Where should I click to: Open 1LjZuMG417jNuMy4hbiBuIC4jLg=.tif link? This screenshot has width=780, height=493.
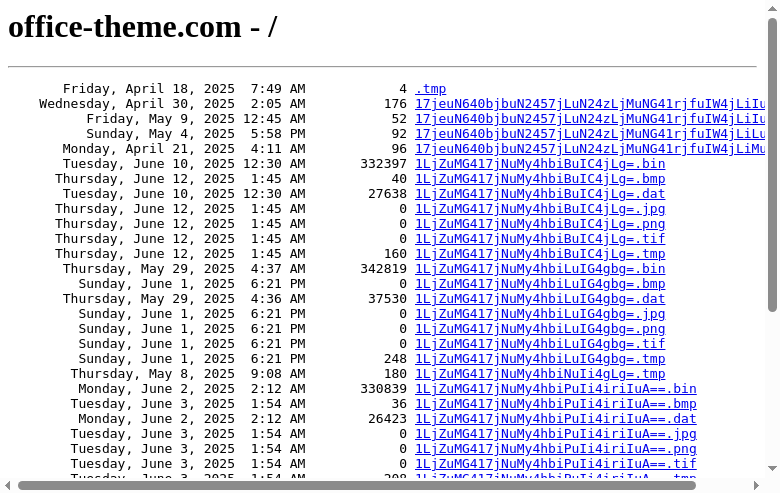pyautogui.click(x=540, y=239)
